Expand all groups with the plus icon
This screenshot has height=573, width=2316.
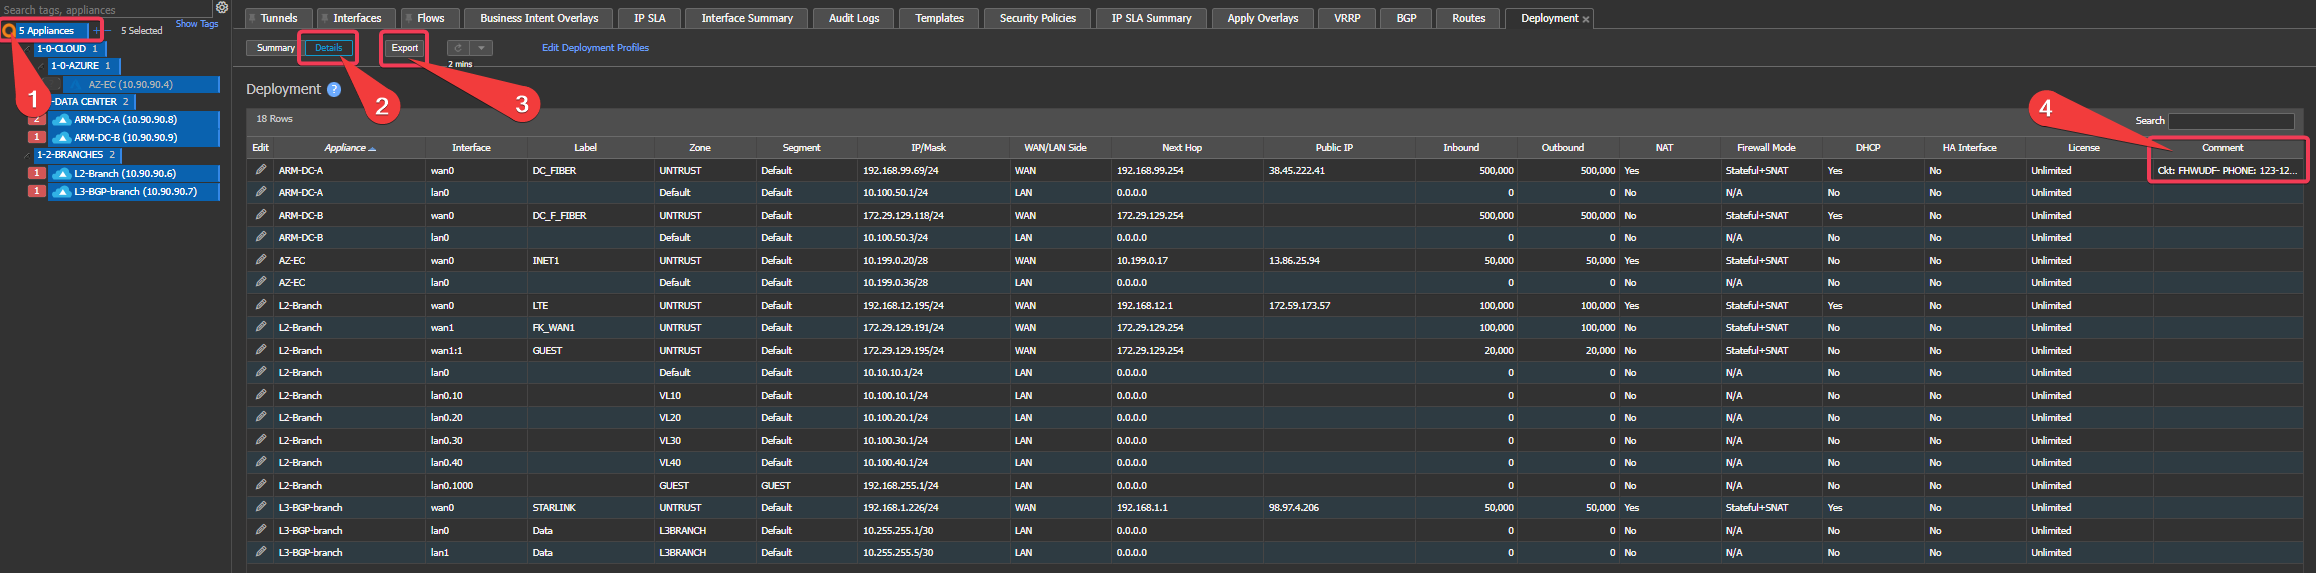pos(96,30)
